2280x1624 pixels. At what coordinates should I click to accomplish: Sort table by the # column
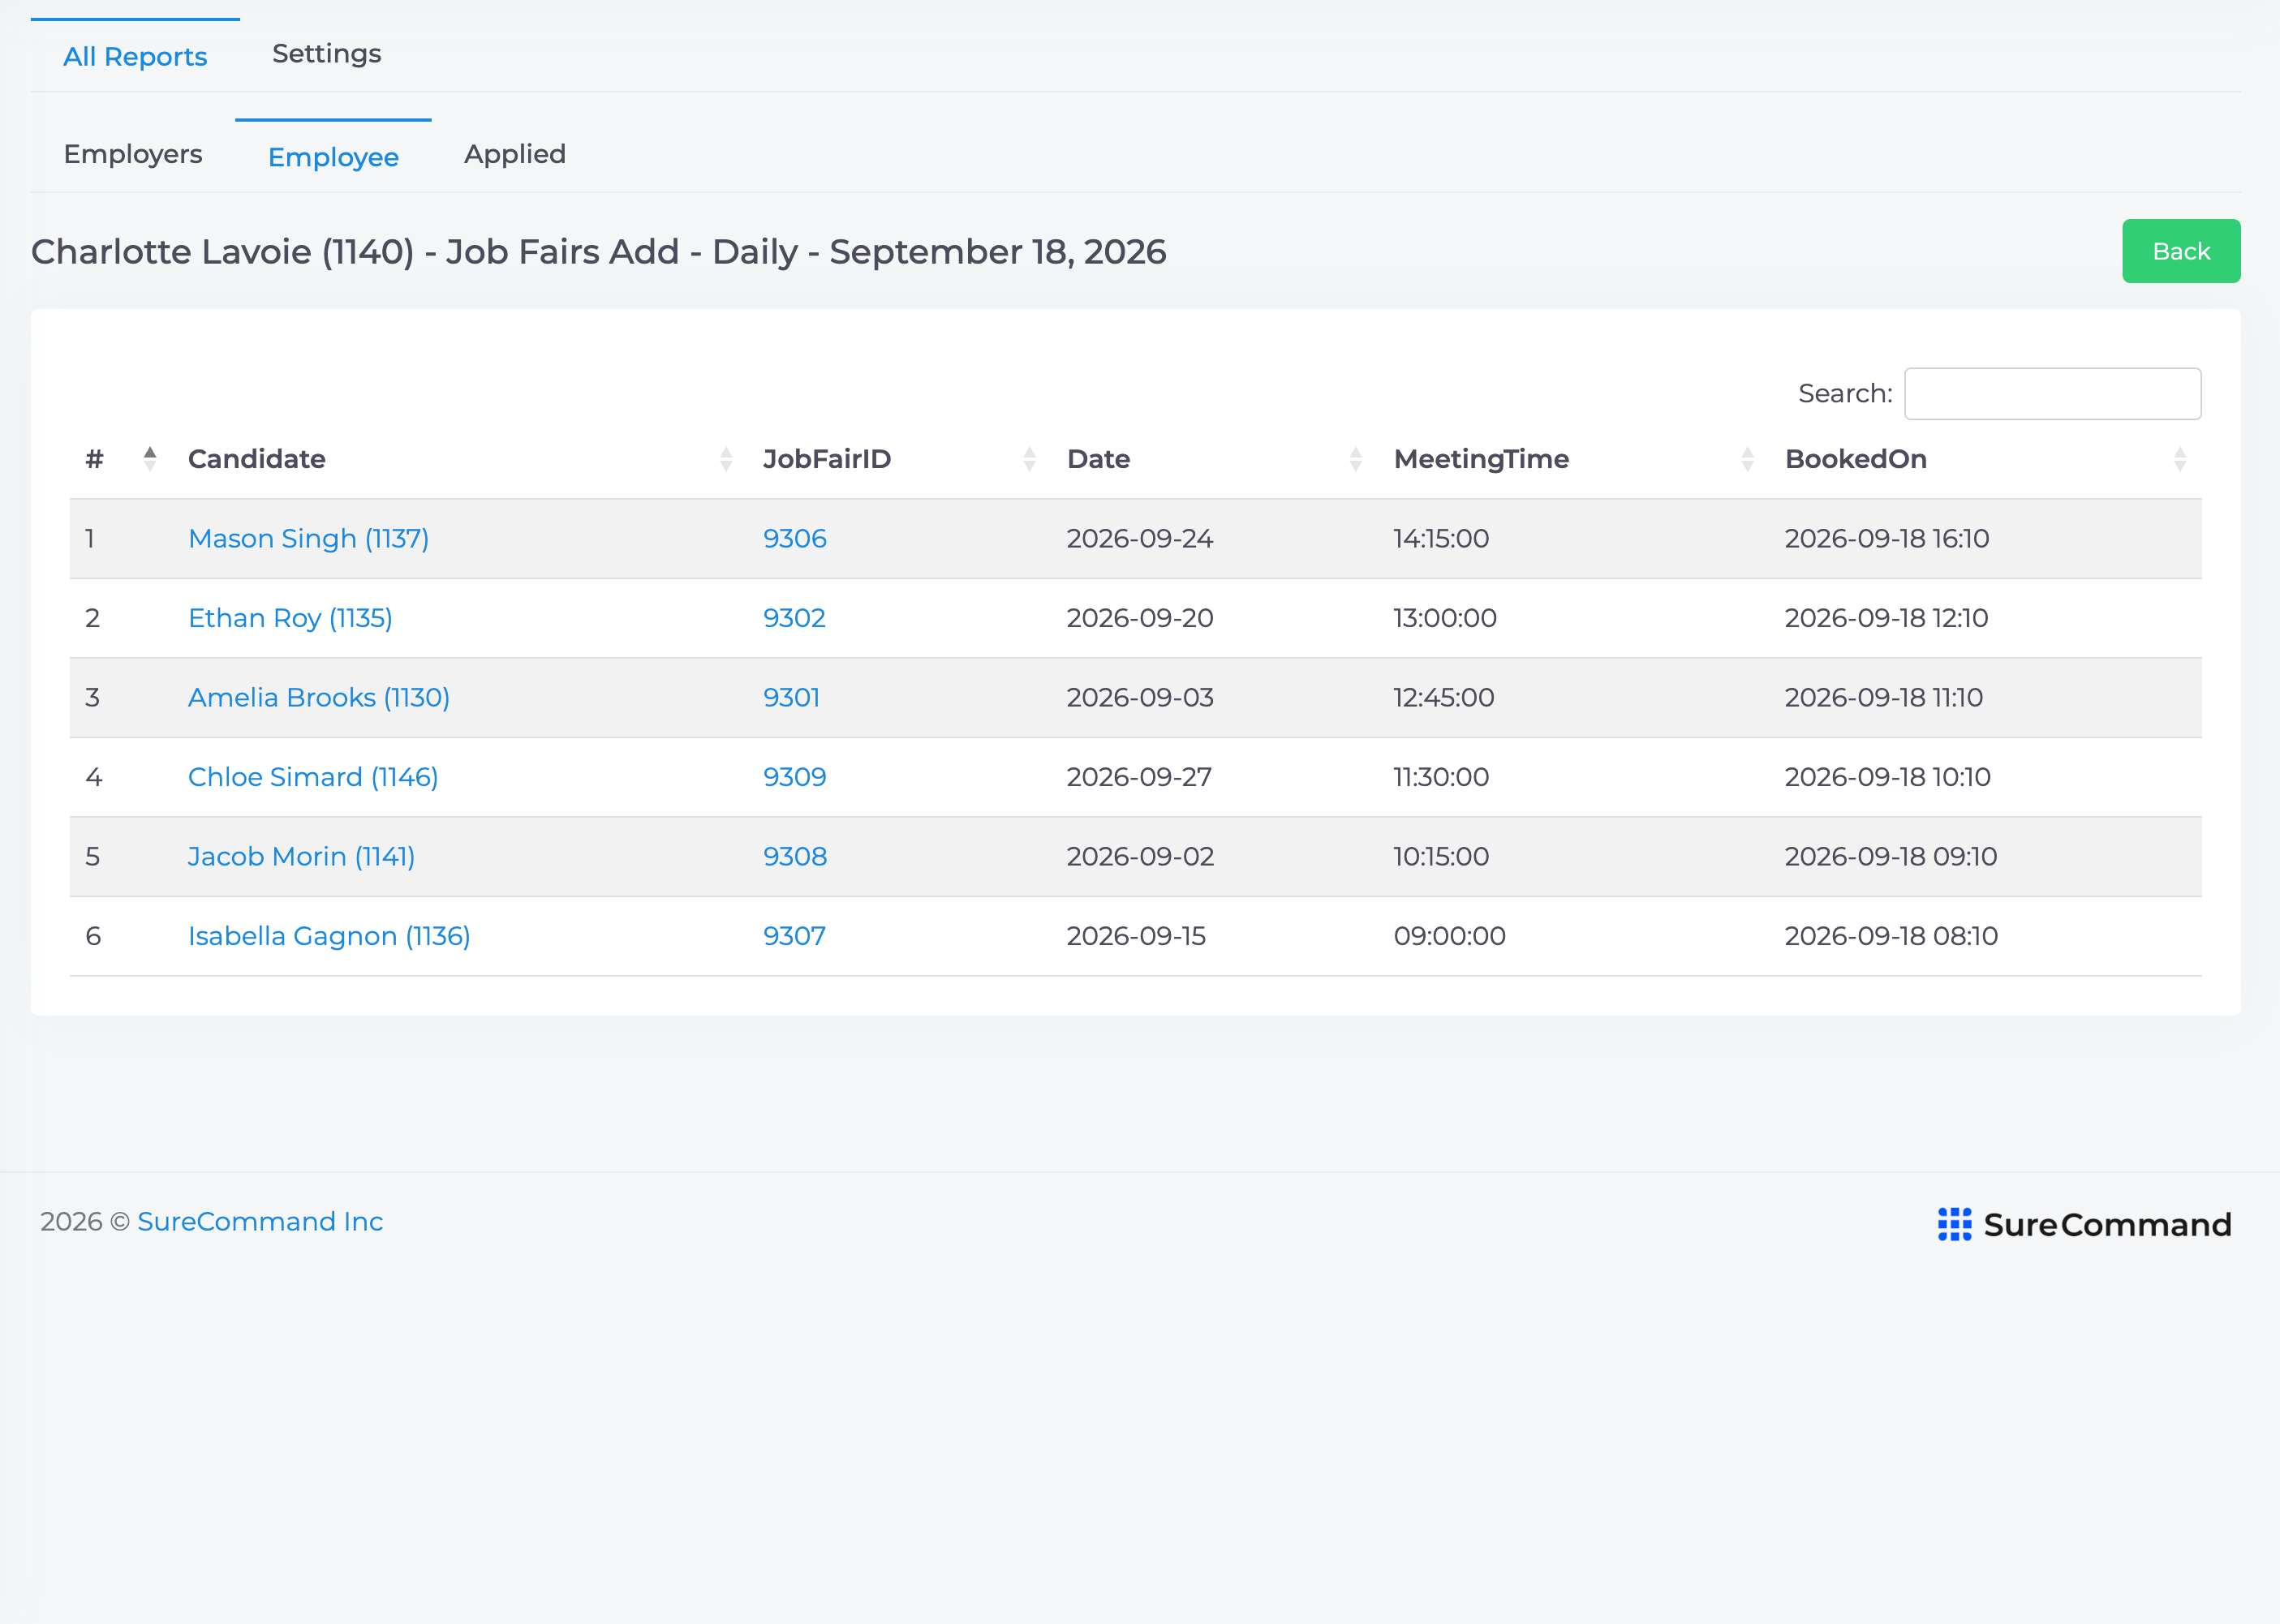tap(95, 459)
